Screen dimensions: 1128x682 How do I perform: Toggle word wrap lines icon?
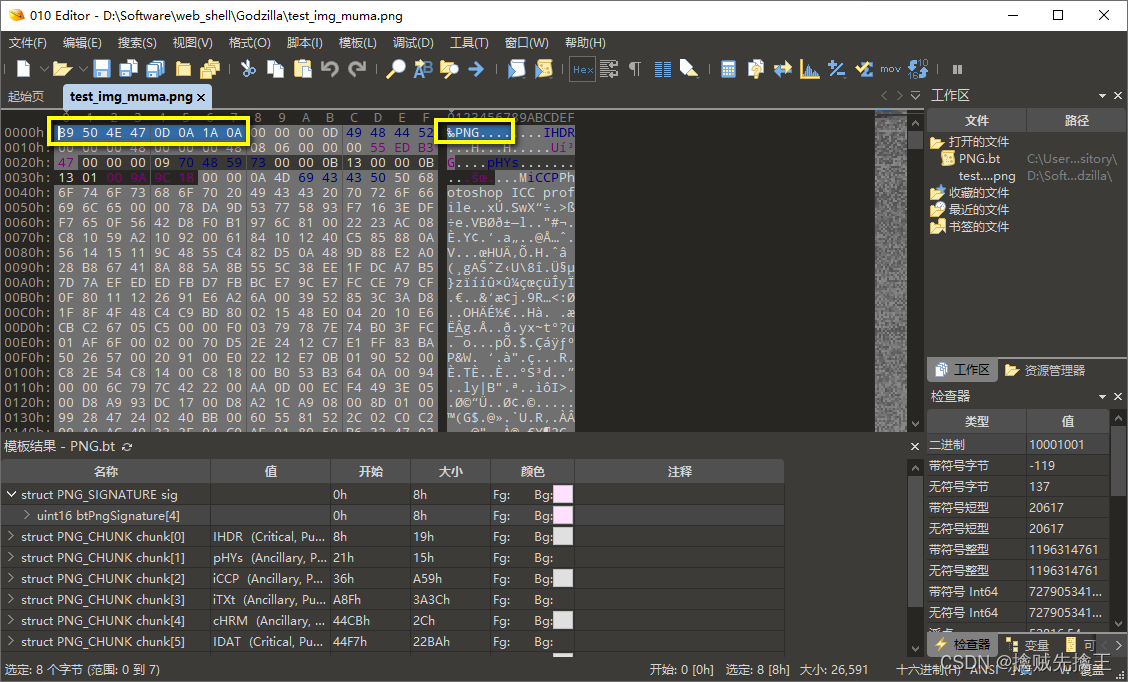[609, 69]
